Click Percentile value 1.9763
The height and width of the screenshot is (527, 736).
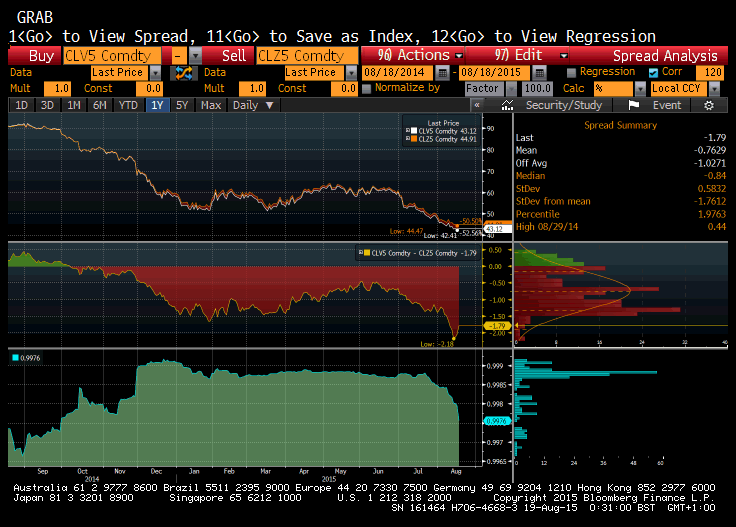(x=712, y=214)
